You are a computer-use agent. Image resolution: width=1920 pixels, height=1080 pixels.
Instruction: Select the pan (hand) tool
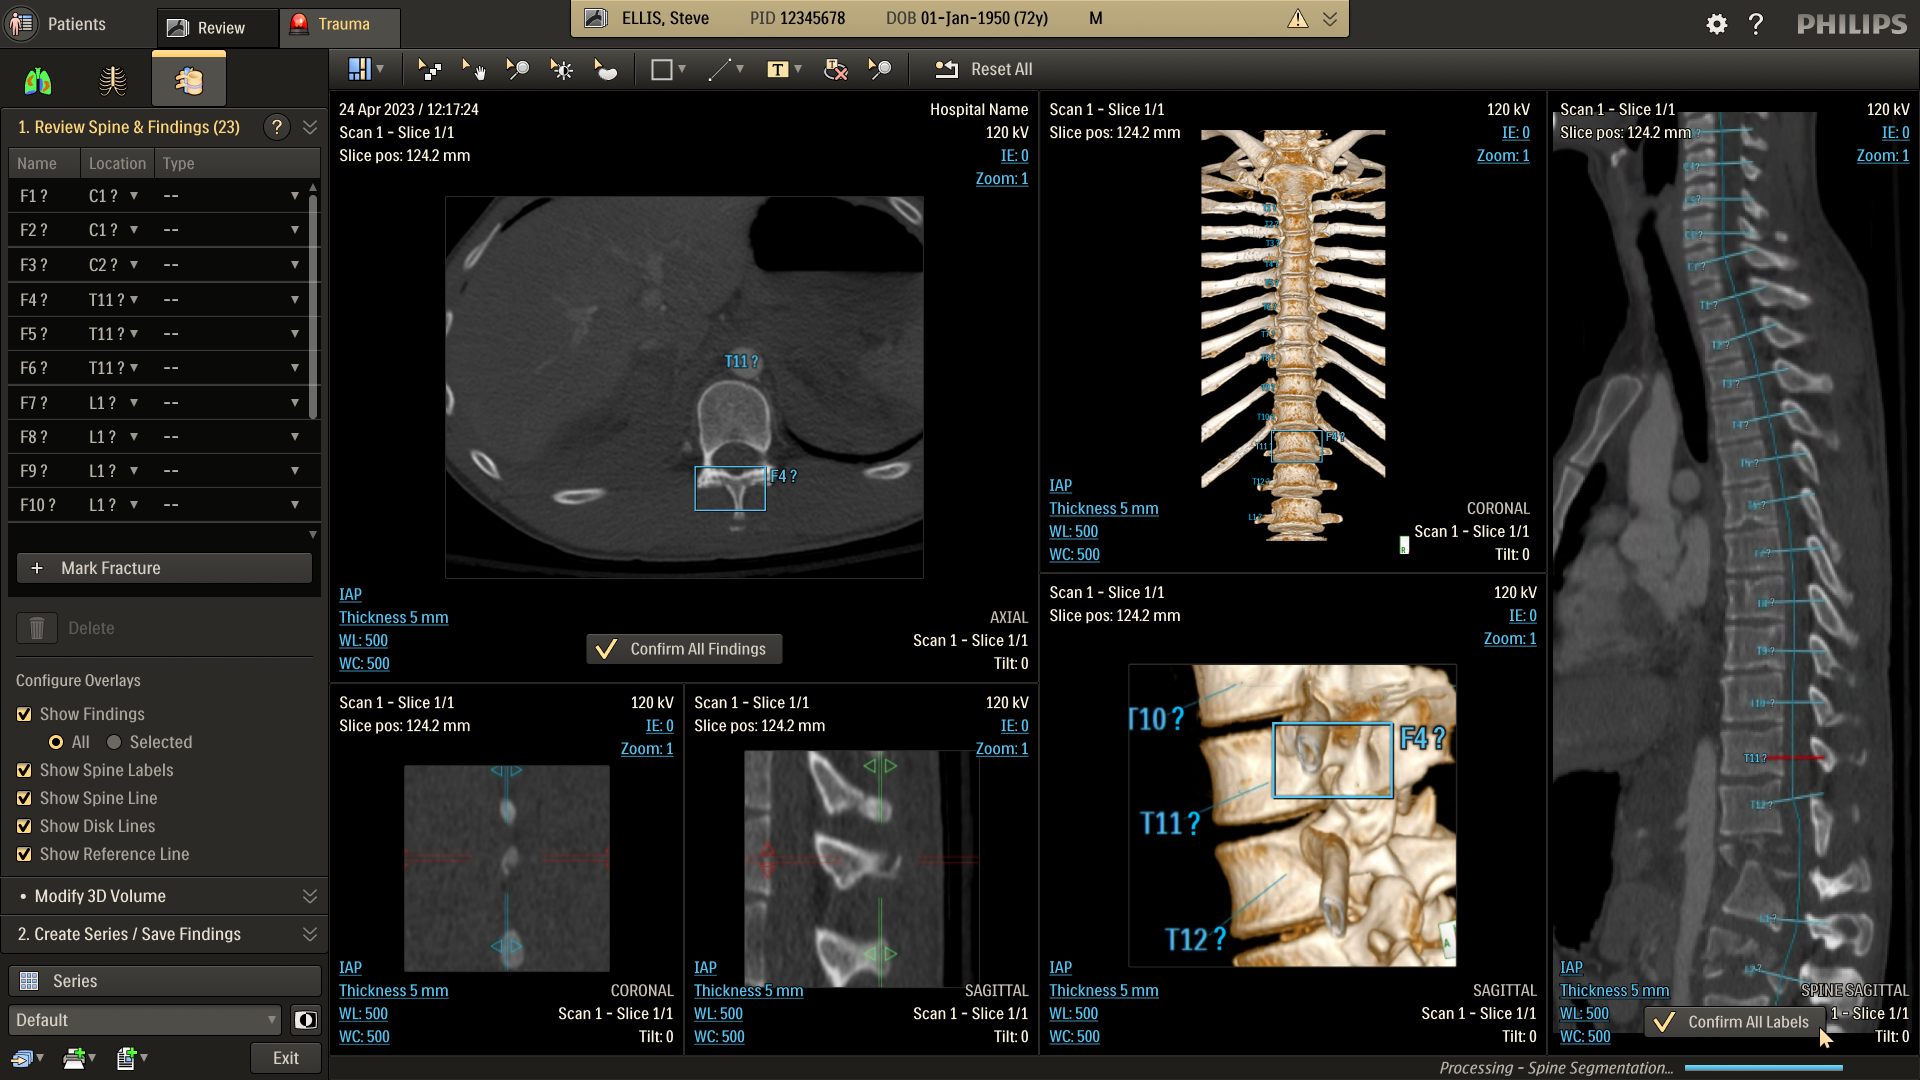[474, 69]
